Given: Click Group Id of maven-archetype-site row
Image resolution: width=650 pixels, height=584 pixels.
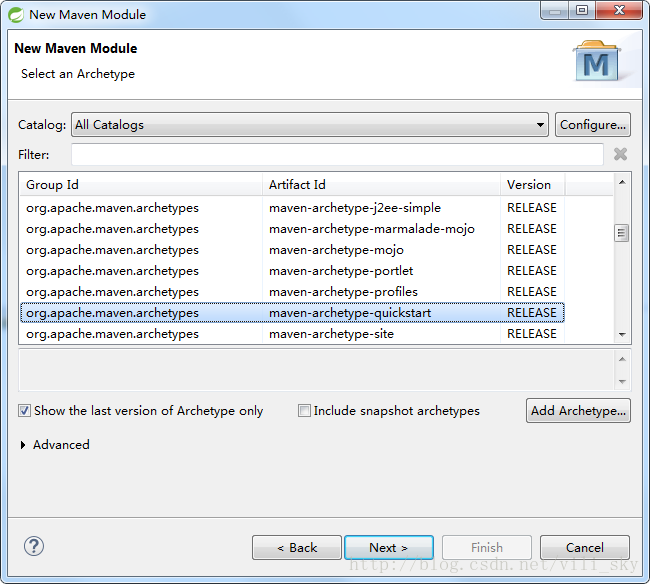Looking at the screenshot, I should point(112,334).
